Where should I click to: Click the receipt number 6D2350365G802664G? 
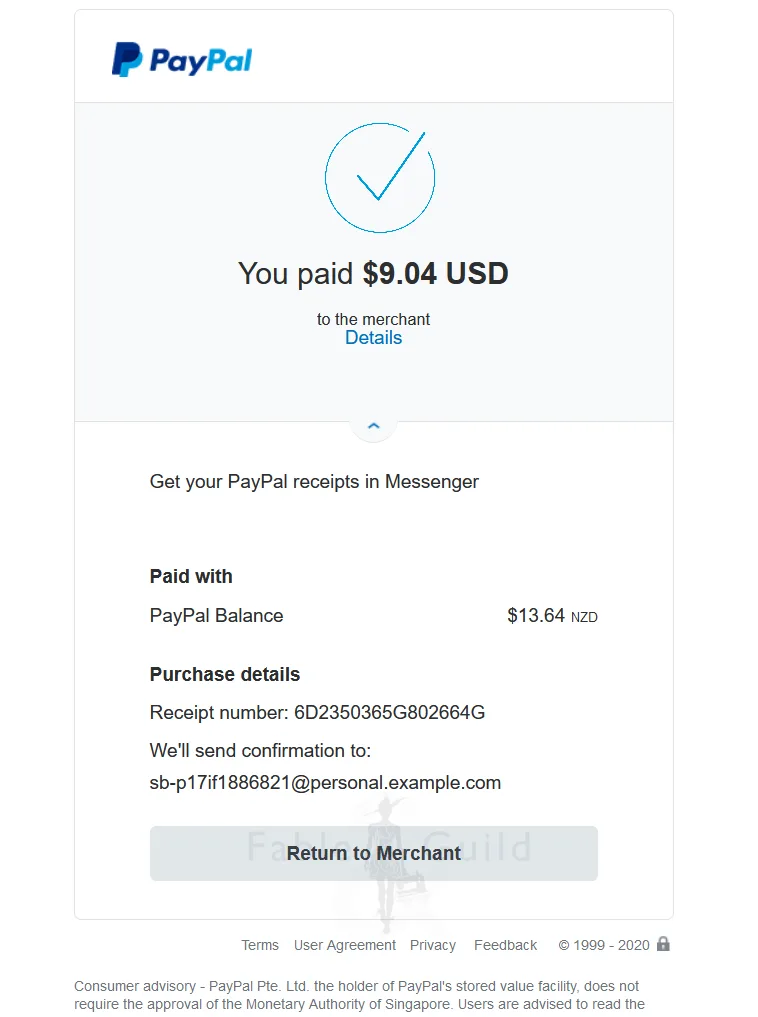(389, 713)
